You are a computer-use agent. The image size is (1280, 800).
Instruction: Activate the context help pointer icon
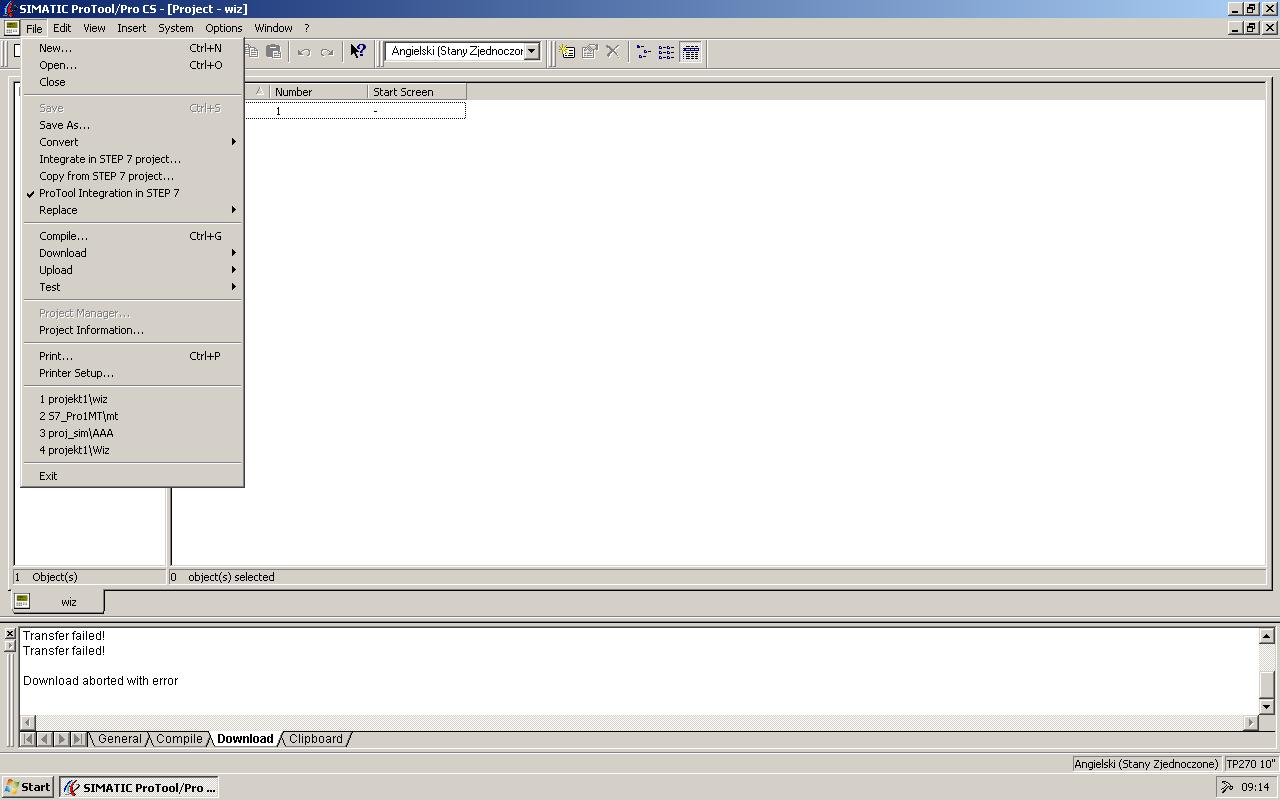[357, 51]
